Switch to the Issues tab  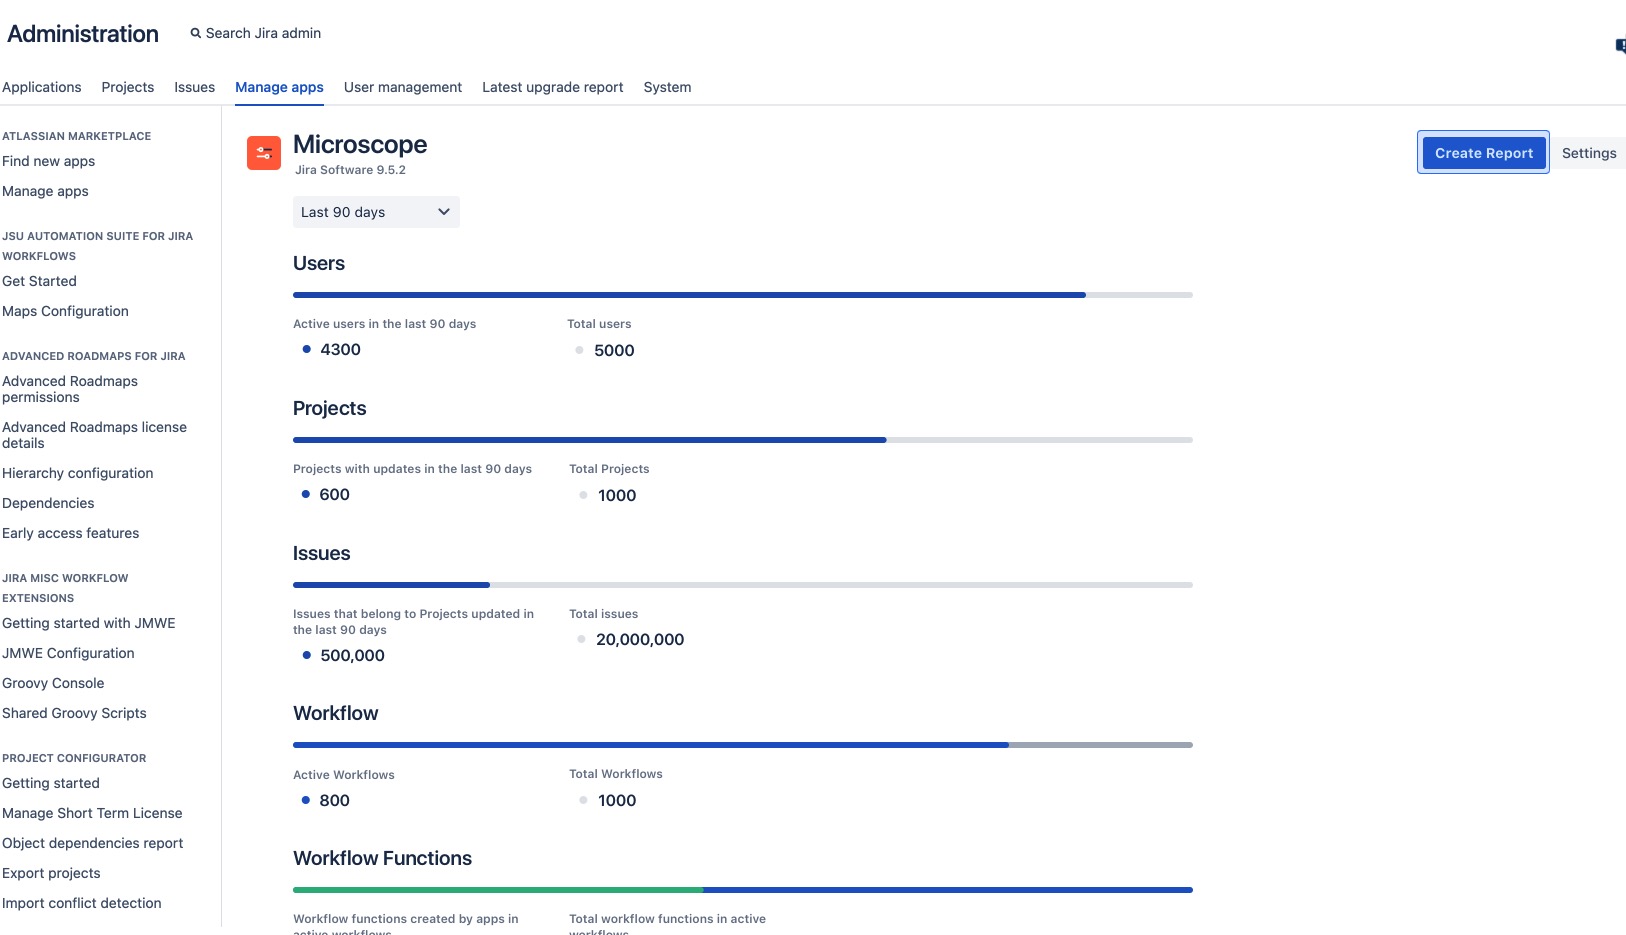click(x=194, y=87)
